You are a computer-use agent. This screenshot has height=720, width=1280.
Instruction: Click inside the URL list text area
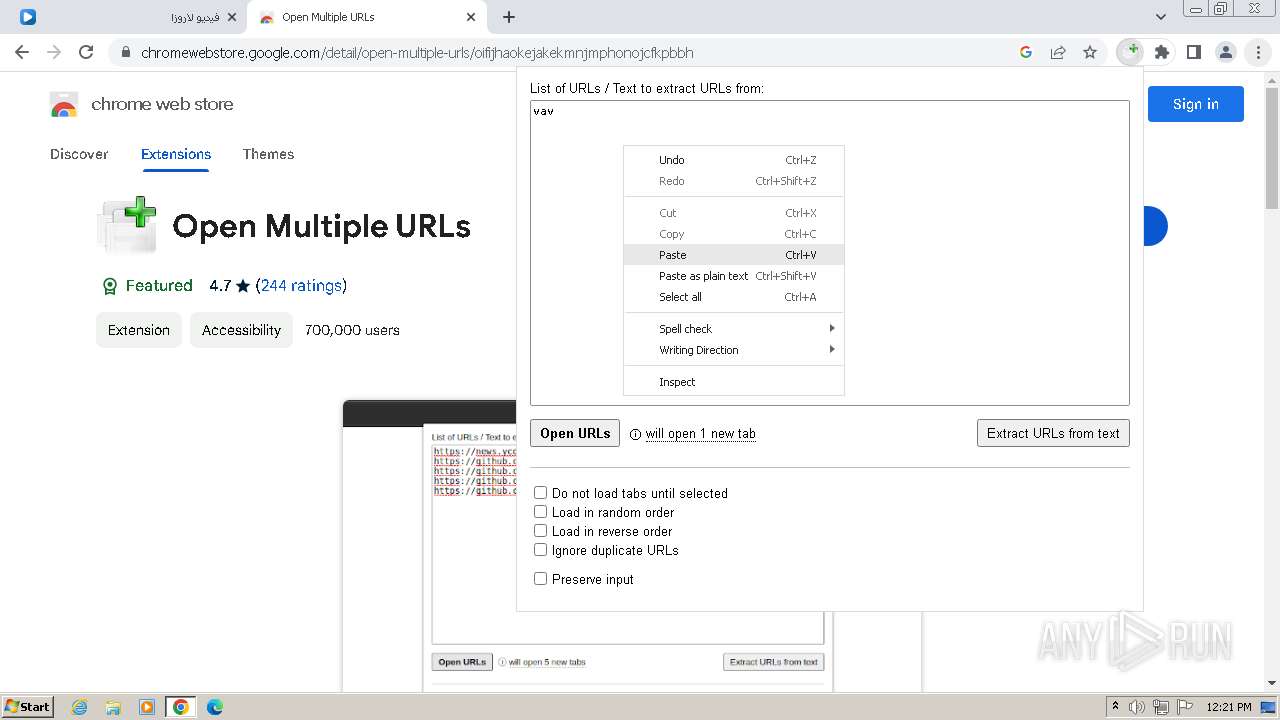coord(830,253)
